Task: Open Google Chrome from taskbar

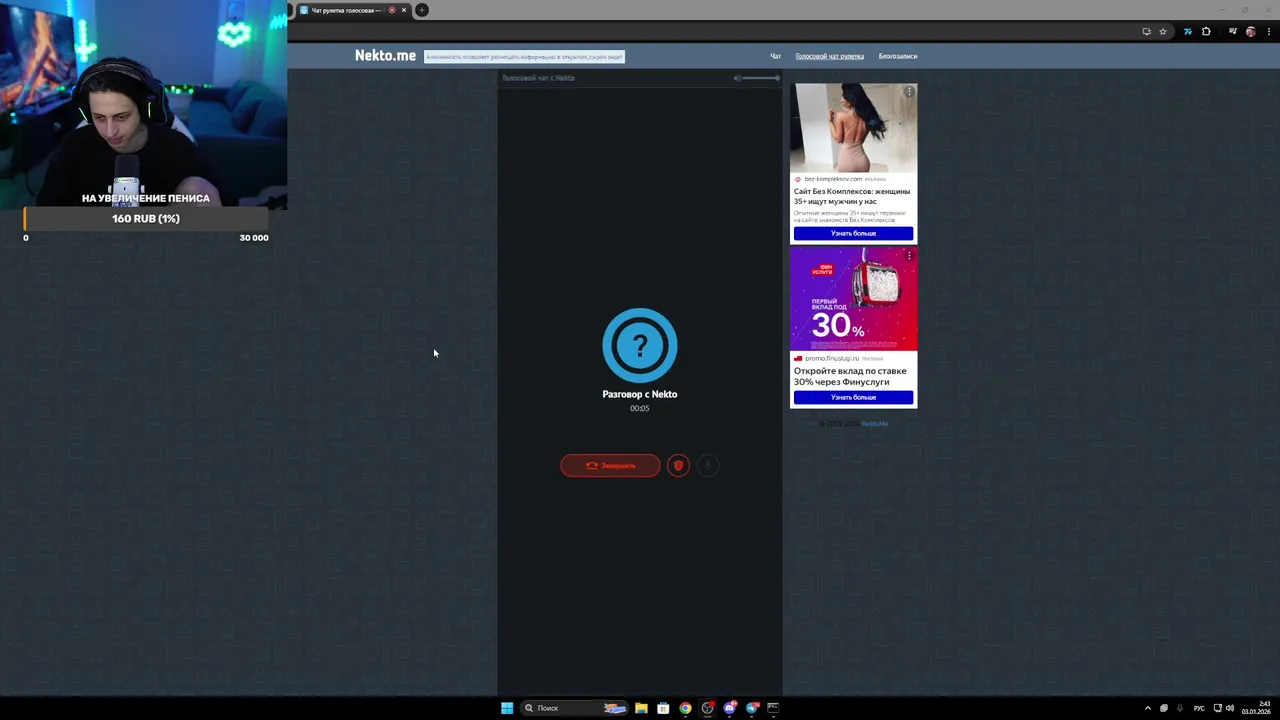Action: point(685,708)
